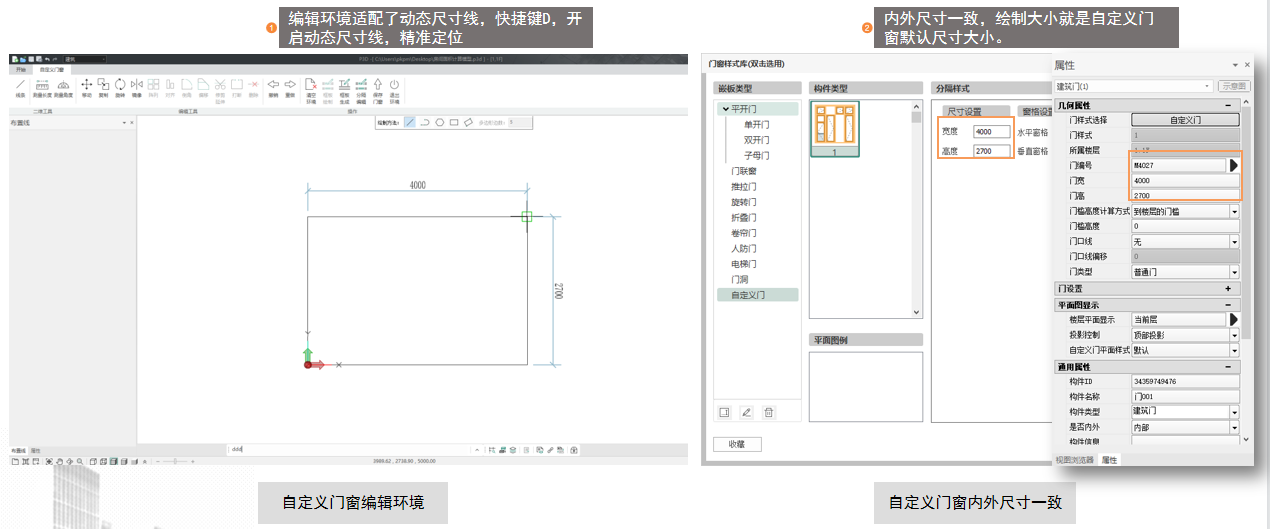Open the 是否内外 dropdown
The height and width of the screenshot is (529, 1270).
click(1234, 427)
